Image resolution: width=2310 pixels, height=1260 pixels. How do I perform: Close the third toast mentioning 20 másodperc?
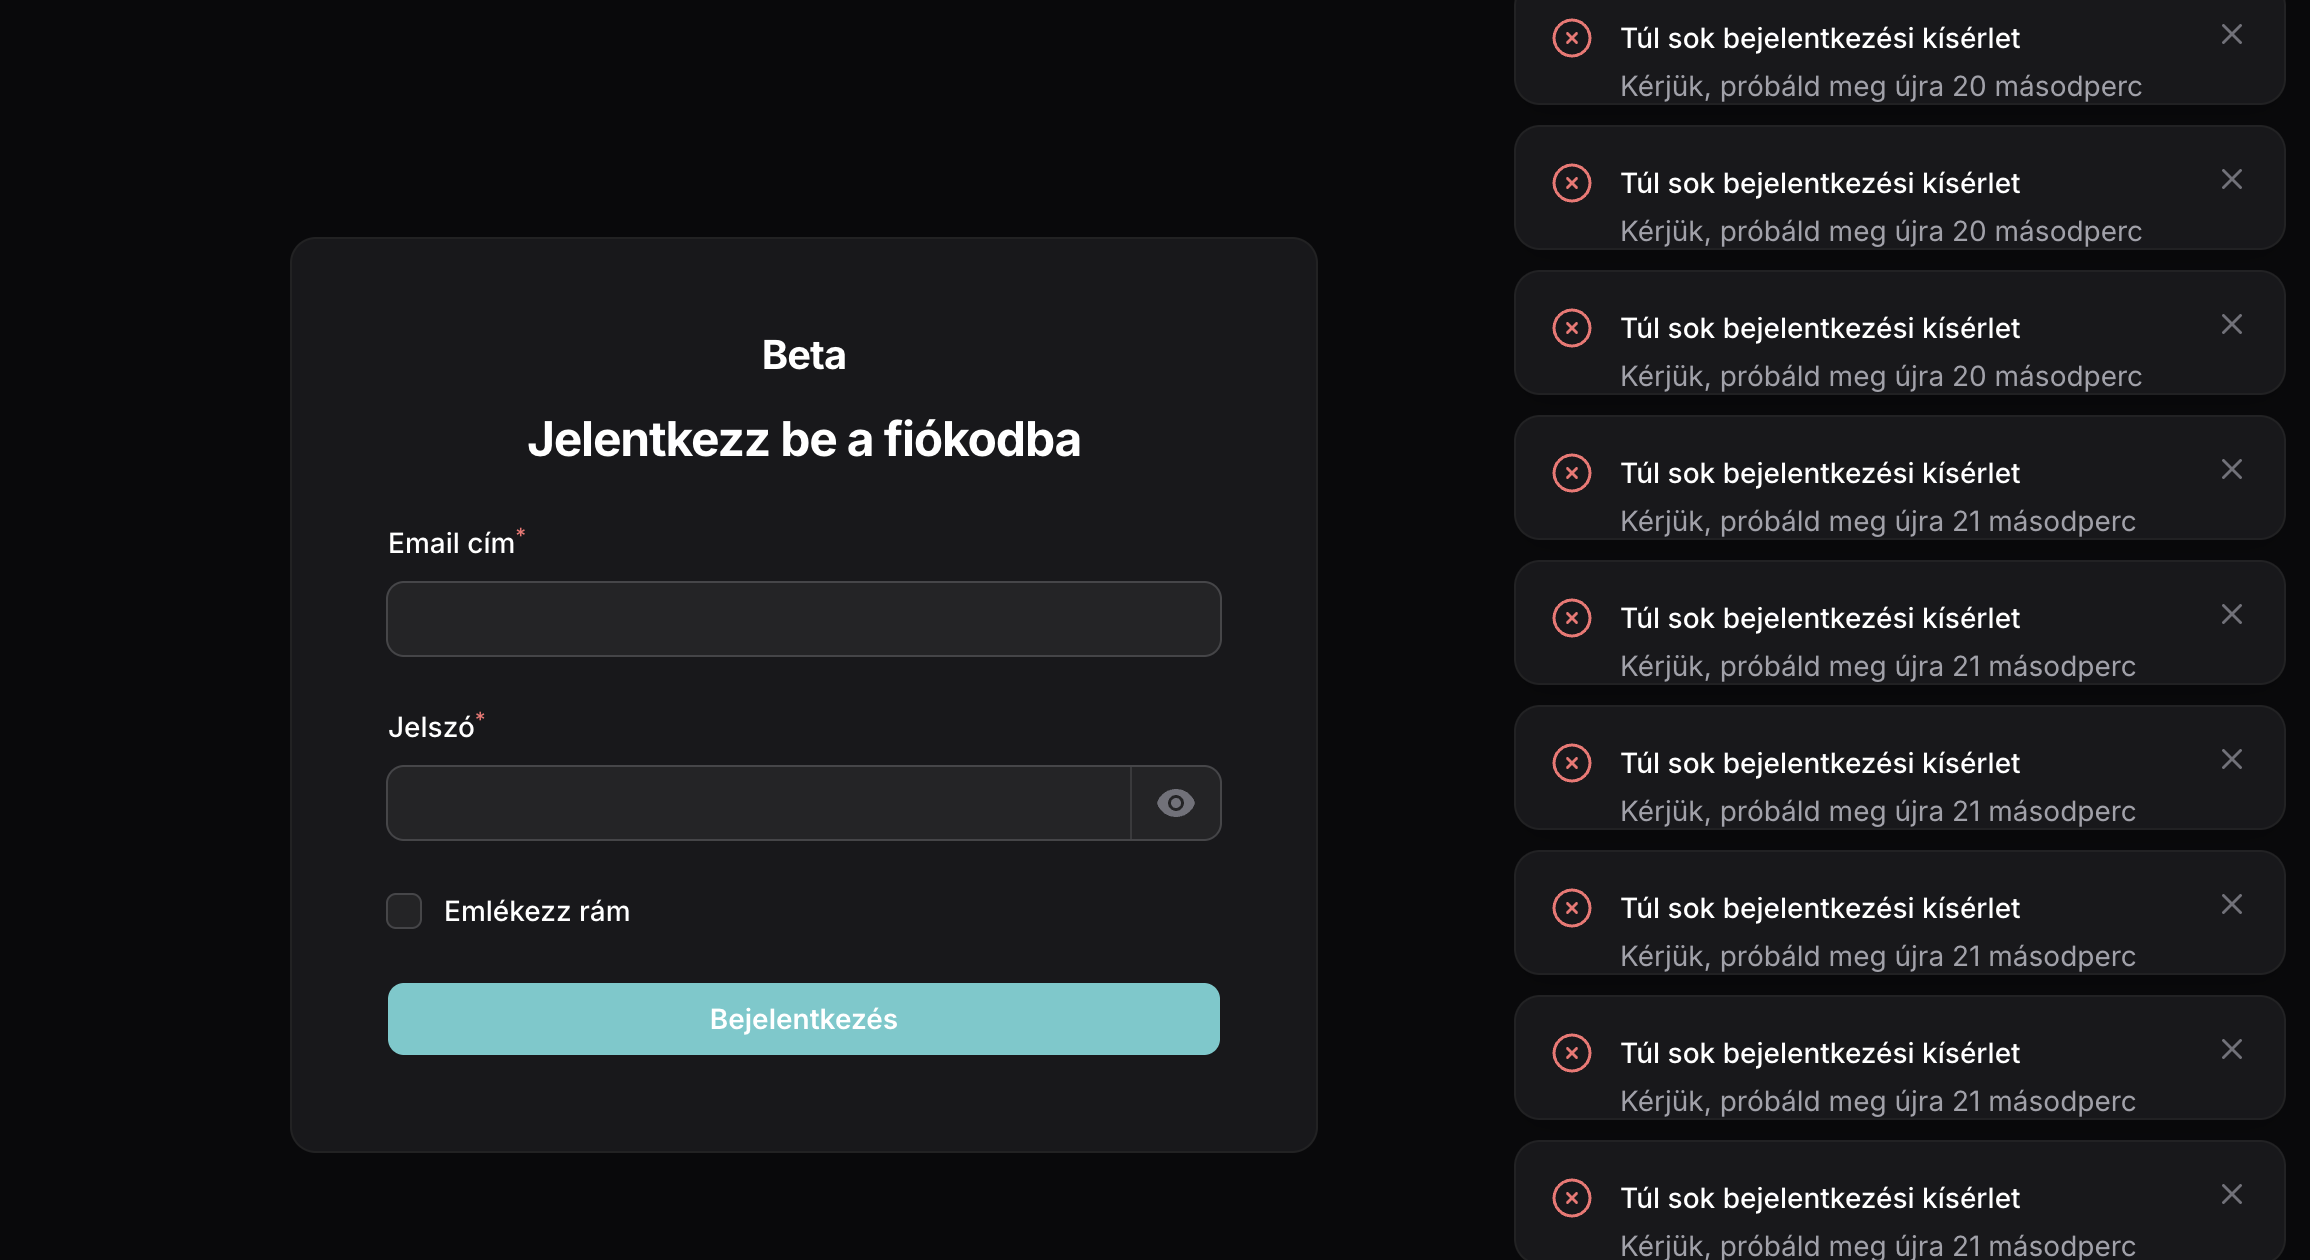(x=2231, y=325)
